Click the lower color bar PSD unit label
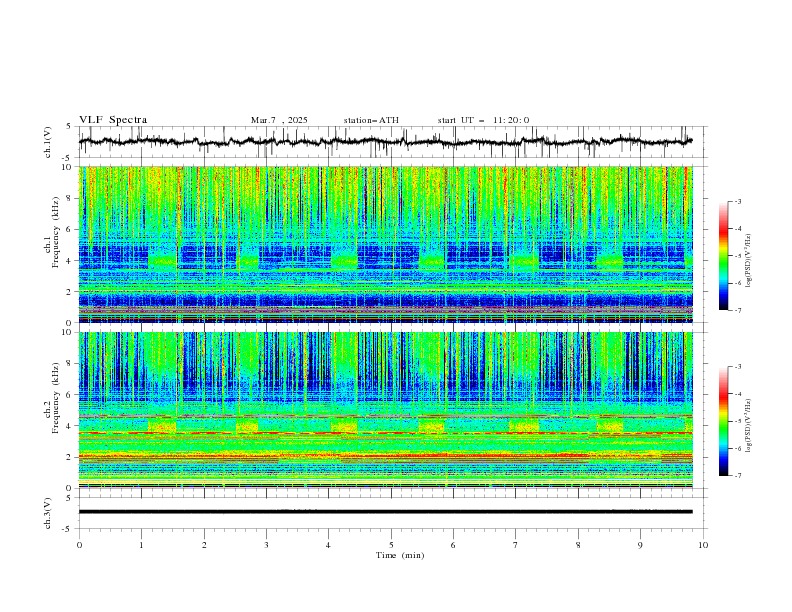Viewport: 792px width, 612px height. 749,426
